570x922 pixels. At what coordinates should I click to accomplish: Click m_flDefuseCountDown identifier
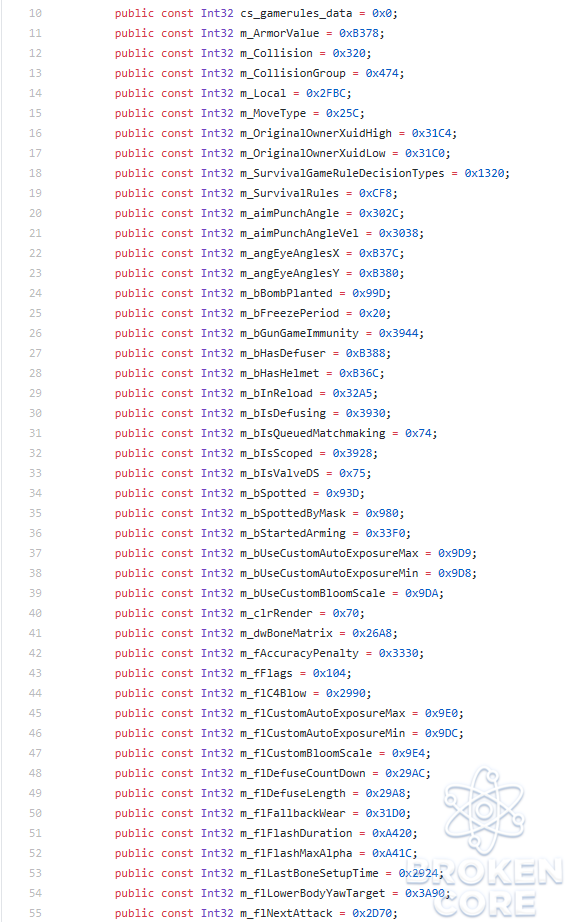[303, 773]
